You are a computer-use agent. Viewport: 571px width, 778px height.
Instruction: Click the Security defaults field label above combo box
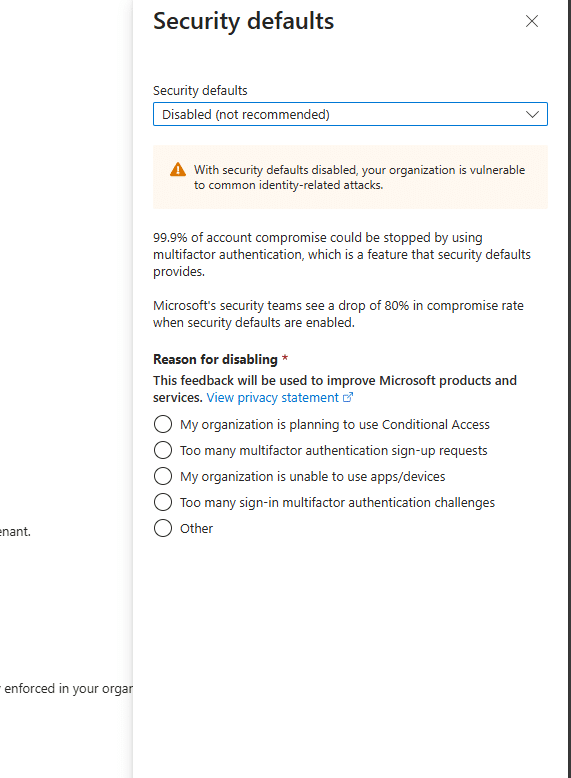click(200, 90)
